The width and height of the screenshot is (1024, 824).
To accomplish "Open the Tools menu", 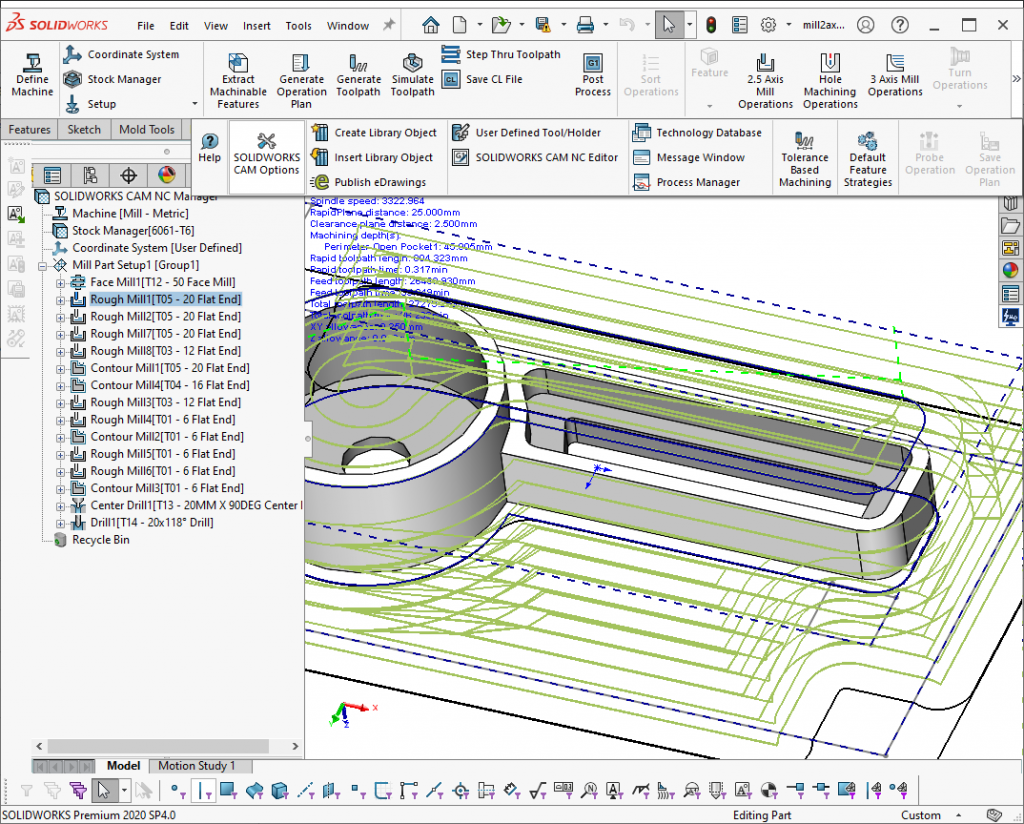I will 298,26.
